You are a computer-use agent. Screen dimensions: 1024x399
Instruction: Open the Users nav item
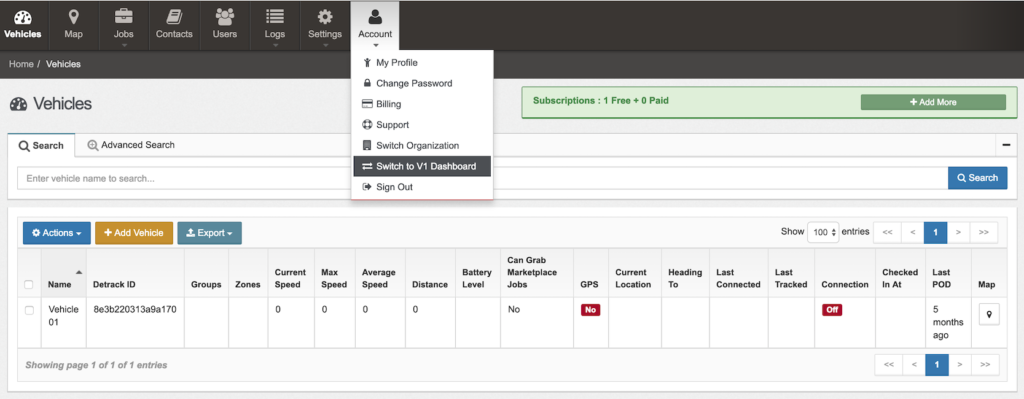(x=225, y=25)
